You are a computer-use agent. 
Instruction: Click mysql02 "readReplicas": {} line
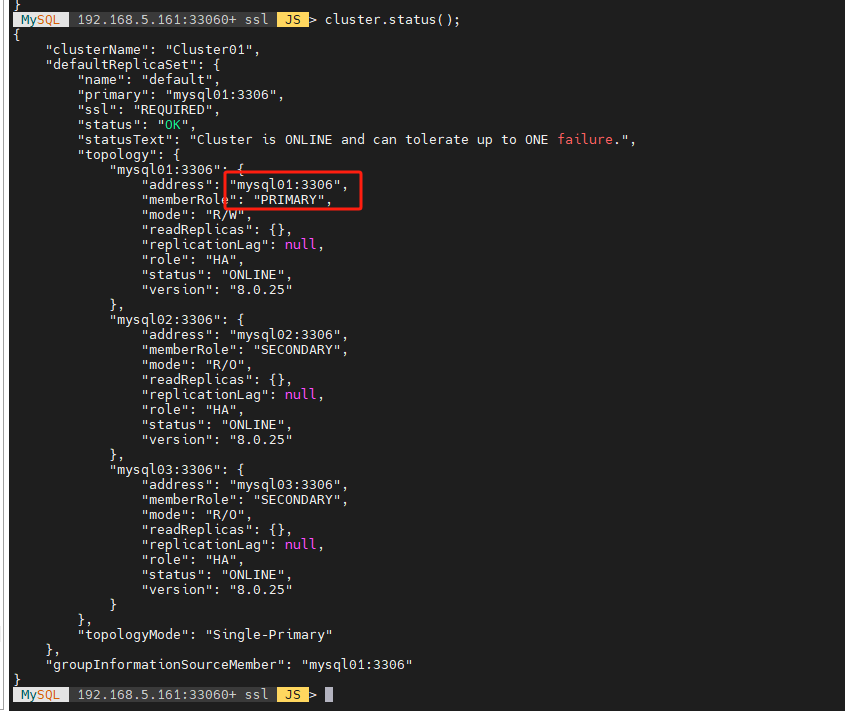[217, 380]
